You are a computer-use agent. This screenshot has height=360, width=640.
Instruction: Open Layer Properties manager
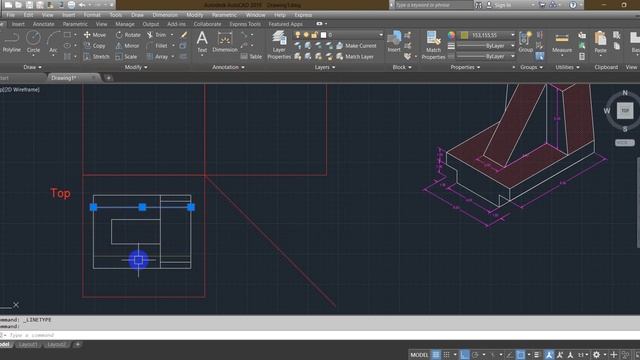[279, 45]
